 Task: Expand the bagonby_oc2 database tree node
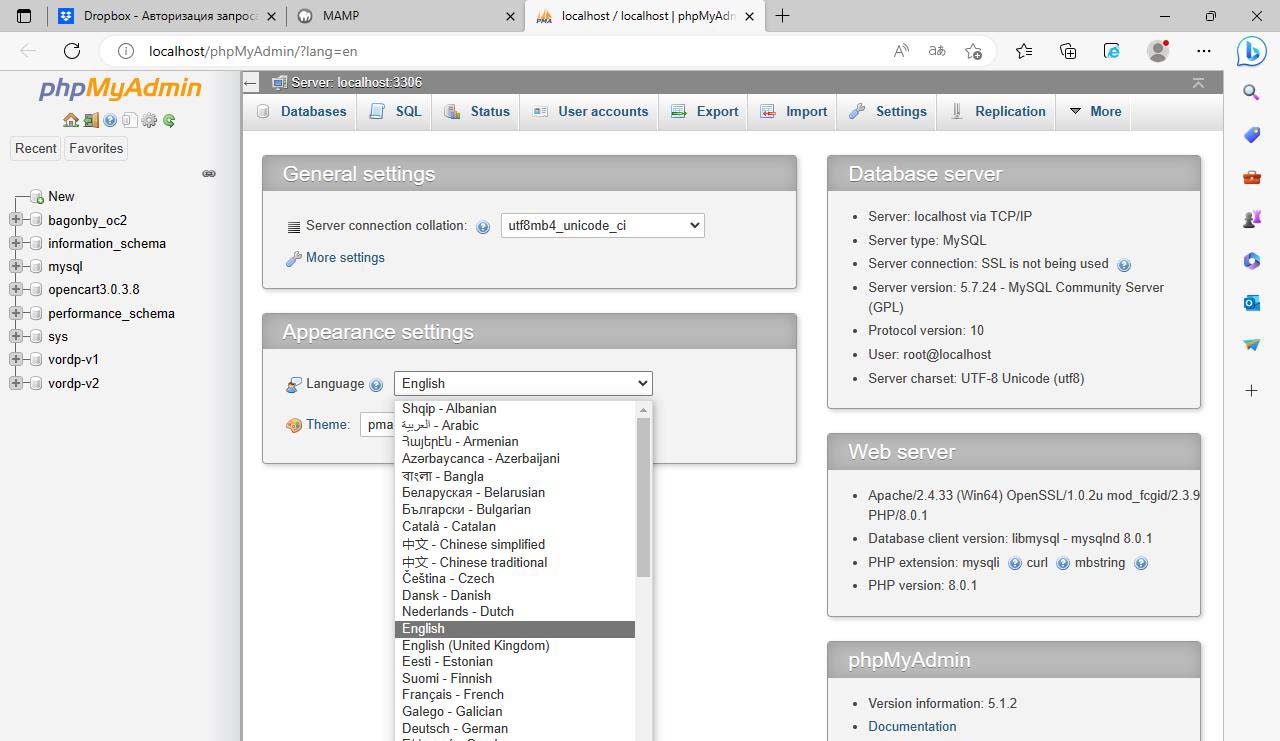click(x=16, y=220)
